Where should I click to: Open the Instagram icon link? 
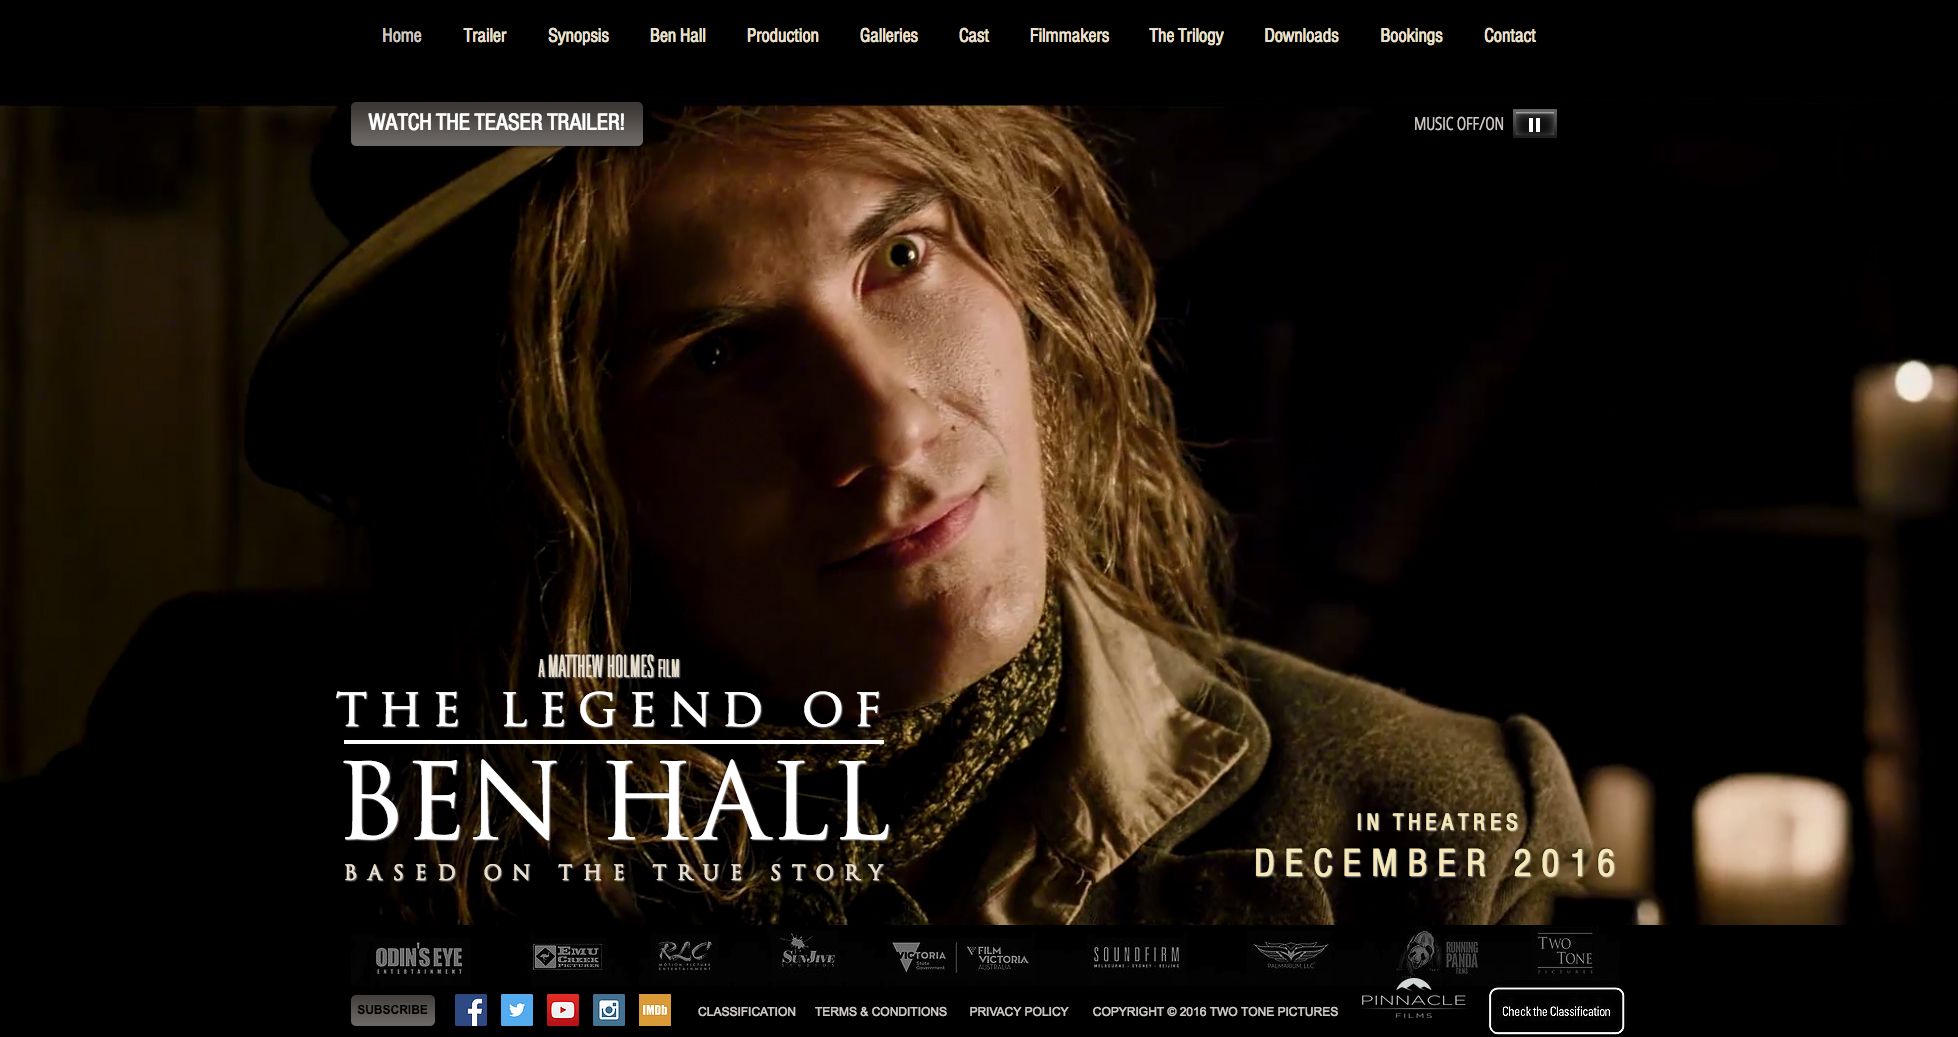coord(609,1010)
